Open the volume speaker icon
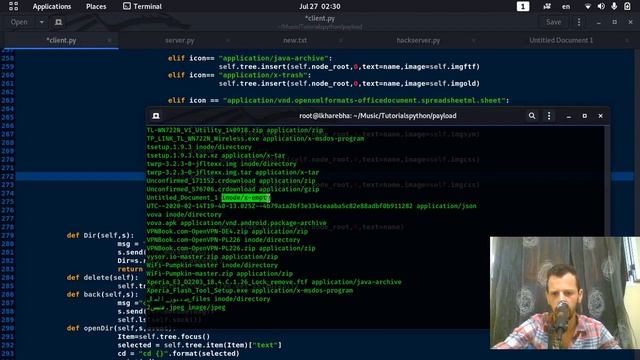This screenshot has height=360, width=640. (601, 6)
